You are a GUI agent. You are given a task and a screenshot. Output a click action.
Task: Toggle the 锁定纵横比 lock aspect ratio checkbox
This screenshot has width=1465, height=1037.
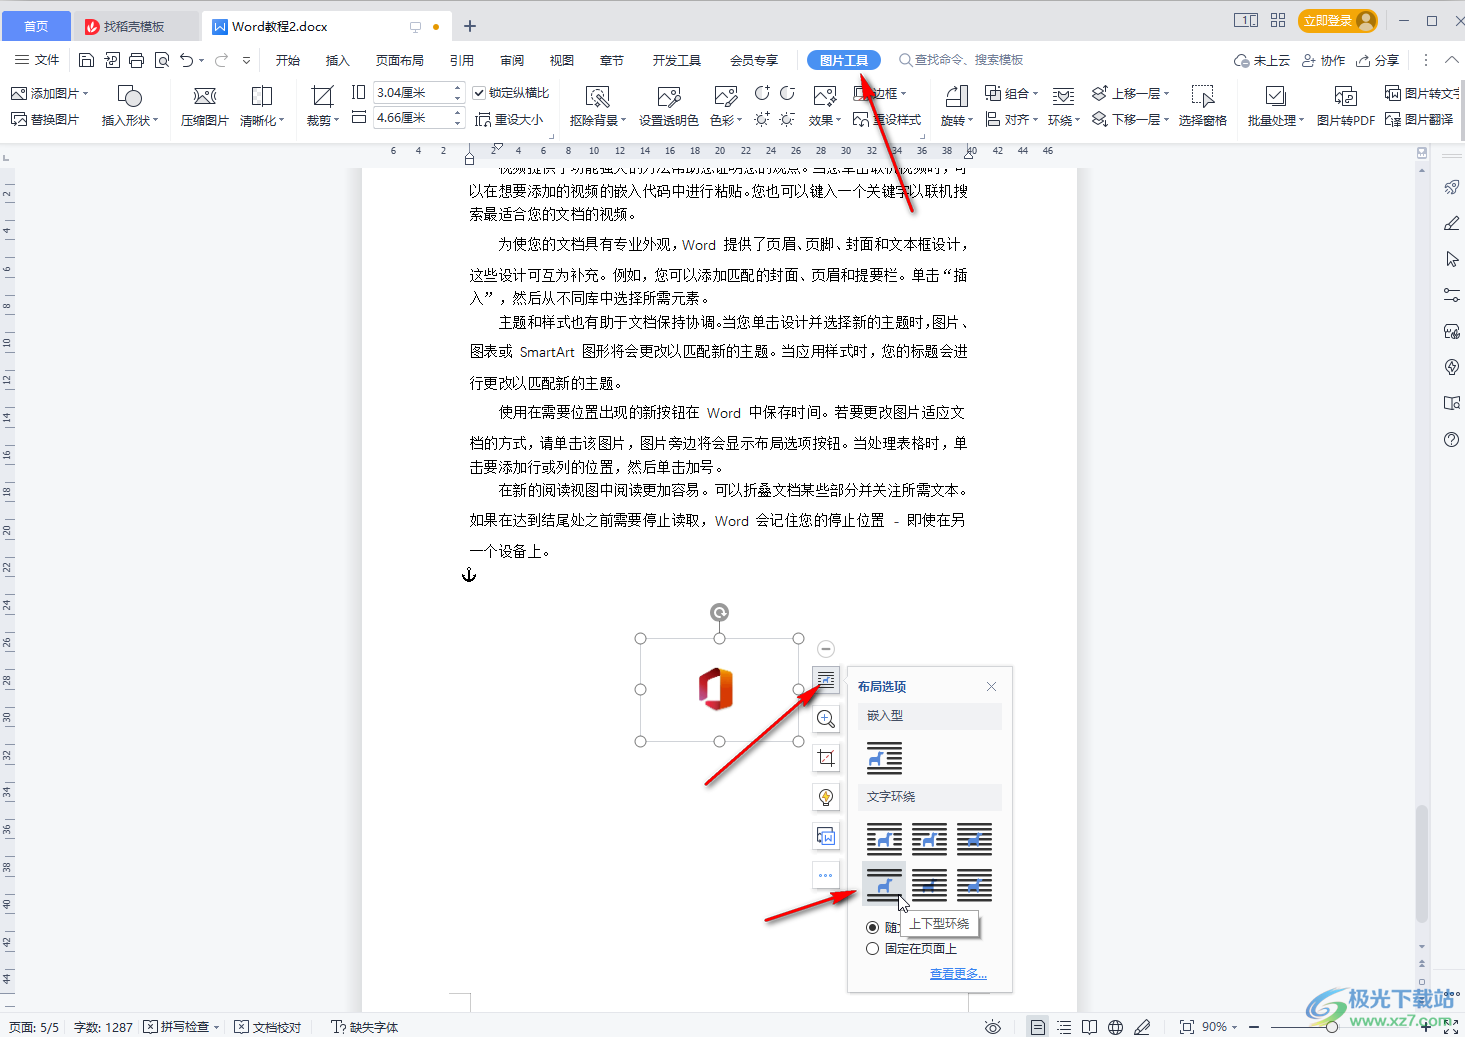point(479,93)
